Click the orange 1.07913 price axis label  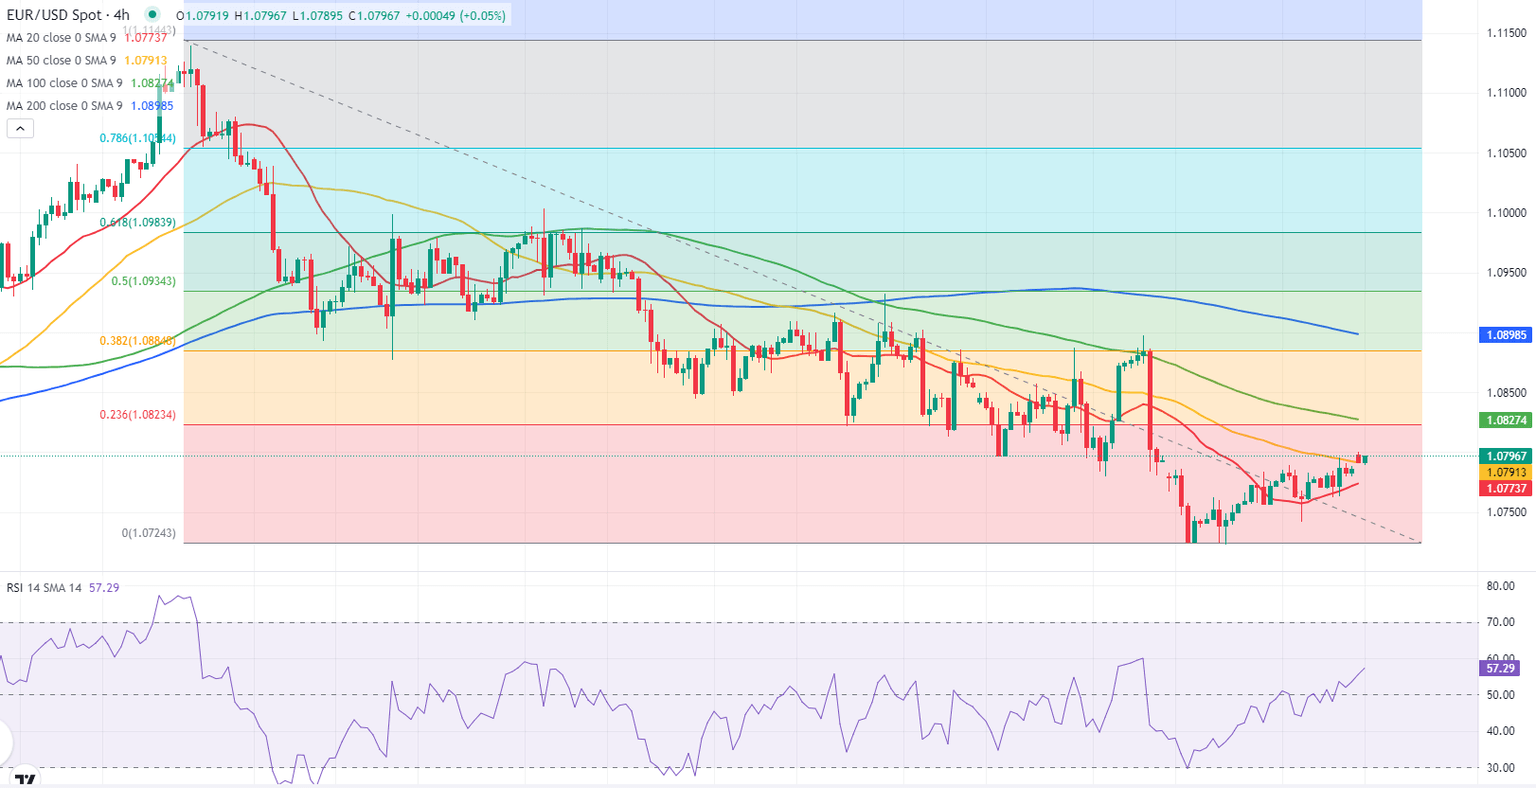point(1506,472)
